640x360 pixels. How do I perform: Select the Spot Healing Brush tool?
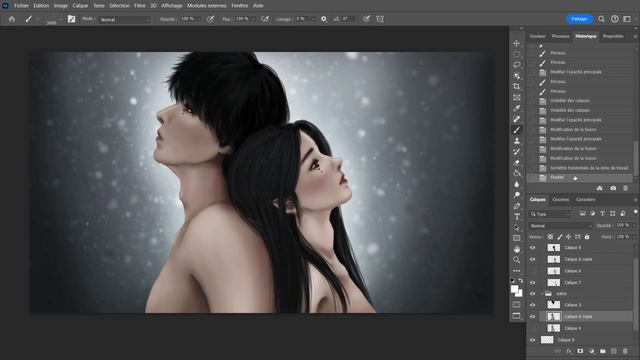click(517, 119)
